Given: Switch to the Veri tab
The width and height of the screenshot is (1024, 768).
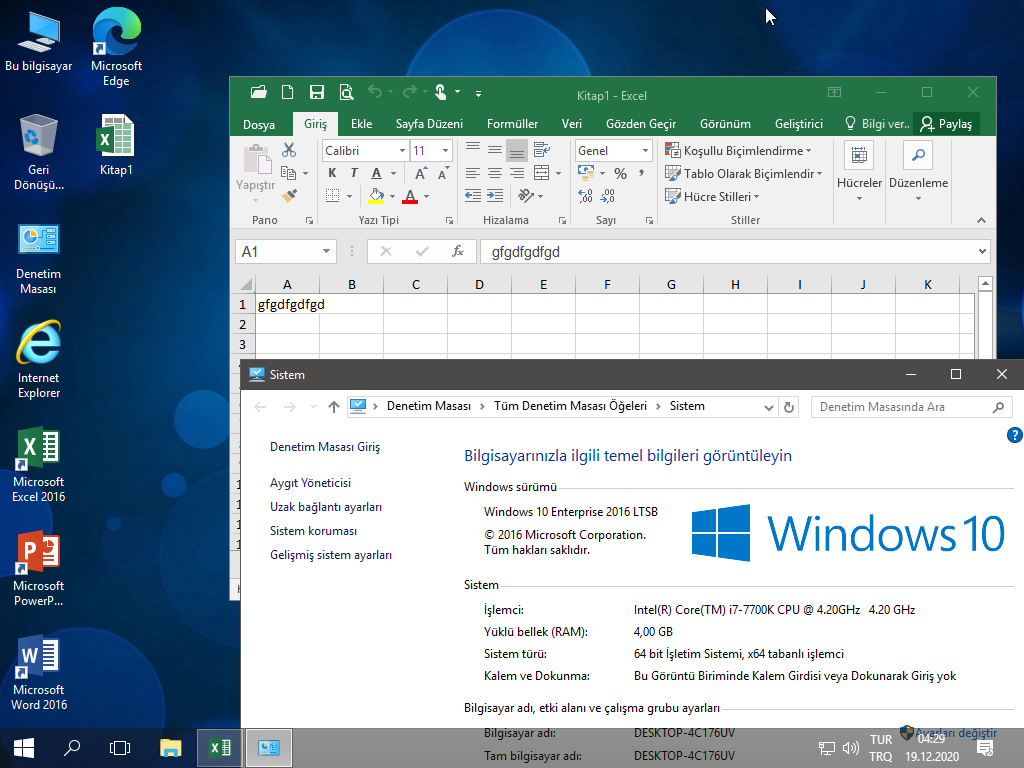Looking at the screenshot, I should pos(571,124).
